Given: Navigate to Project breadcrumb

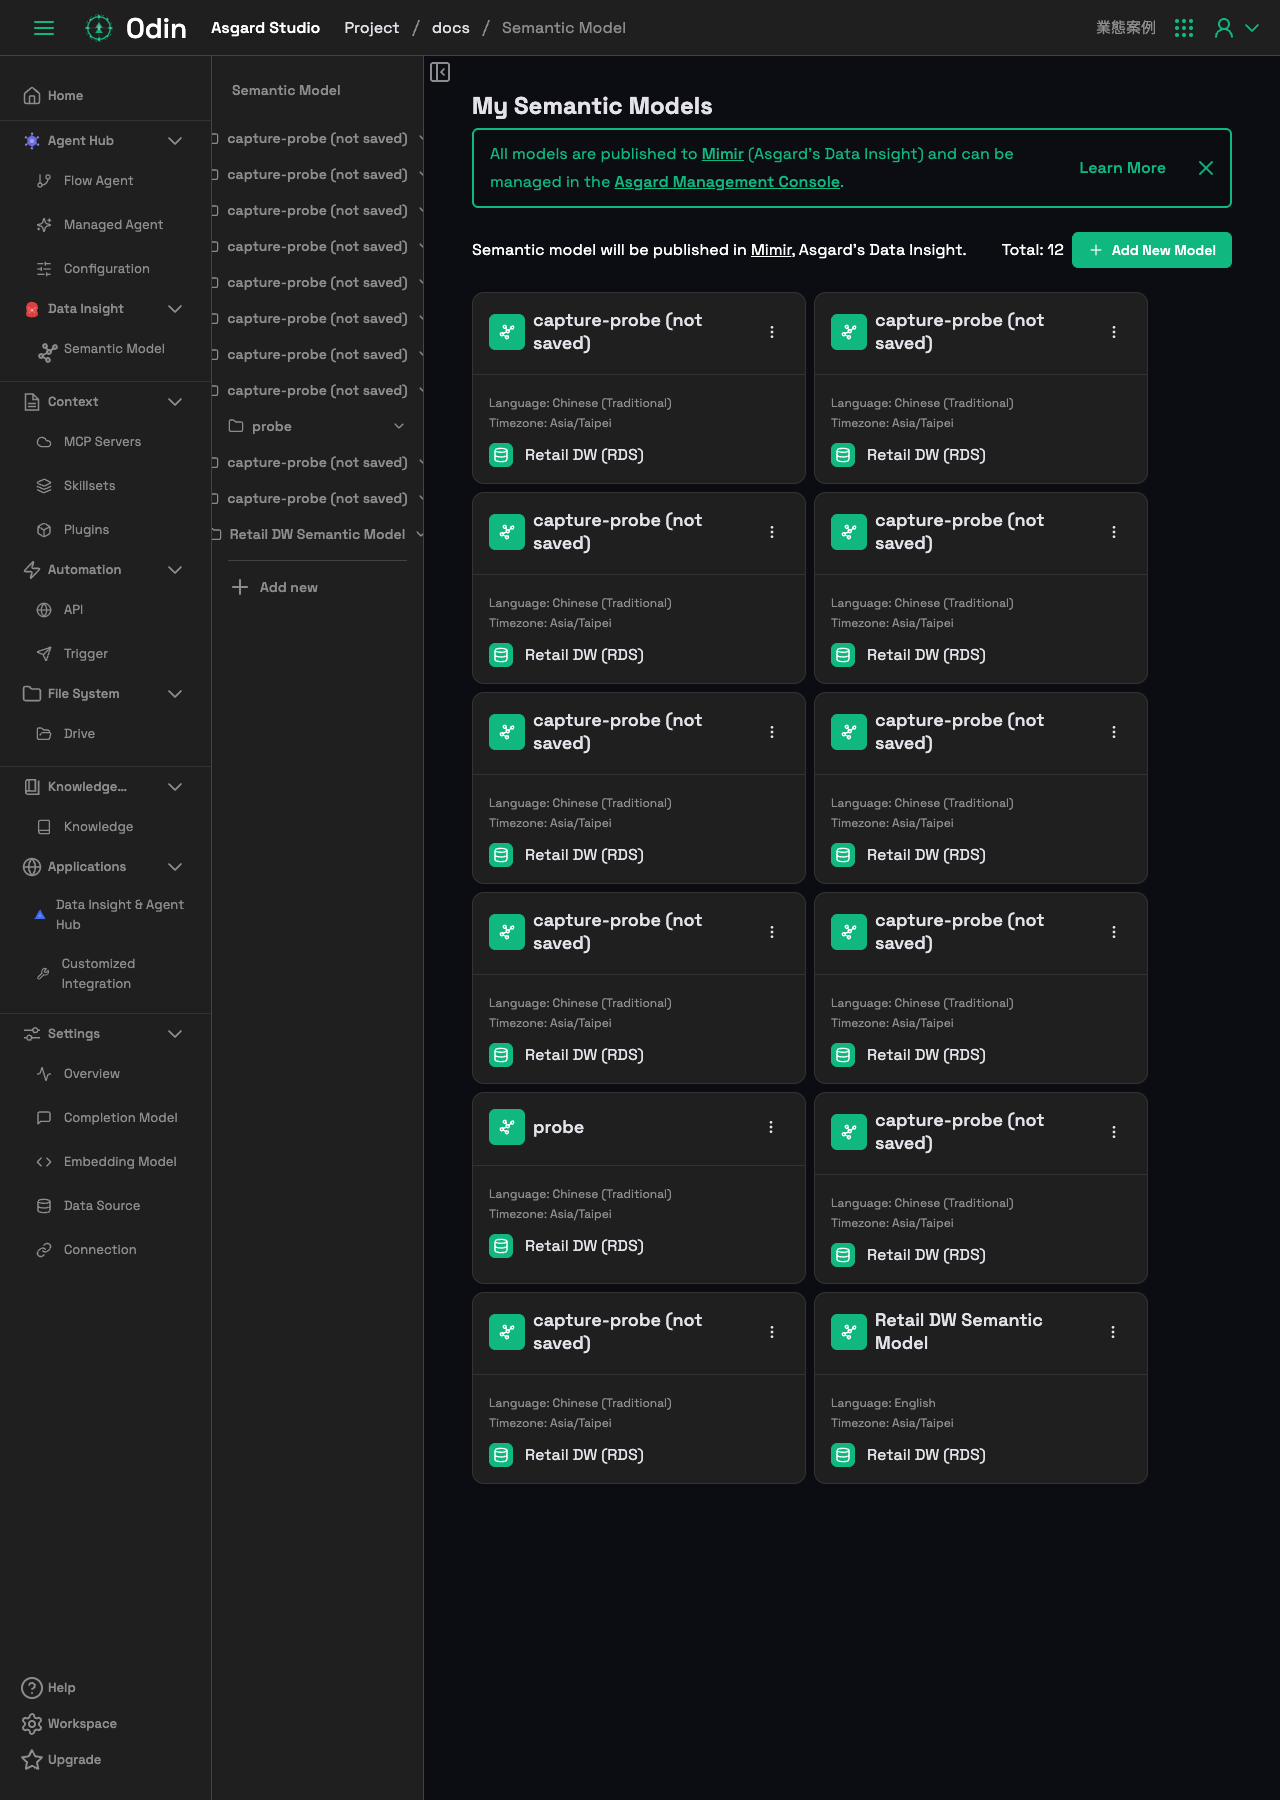Looking at the screenshot, I should point(371,28).
